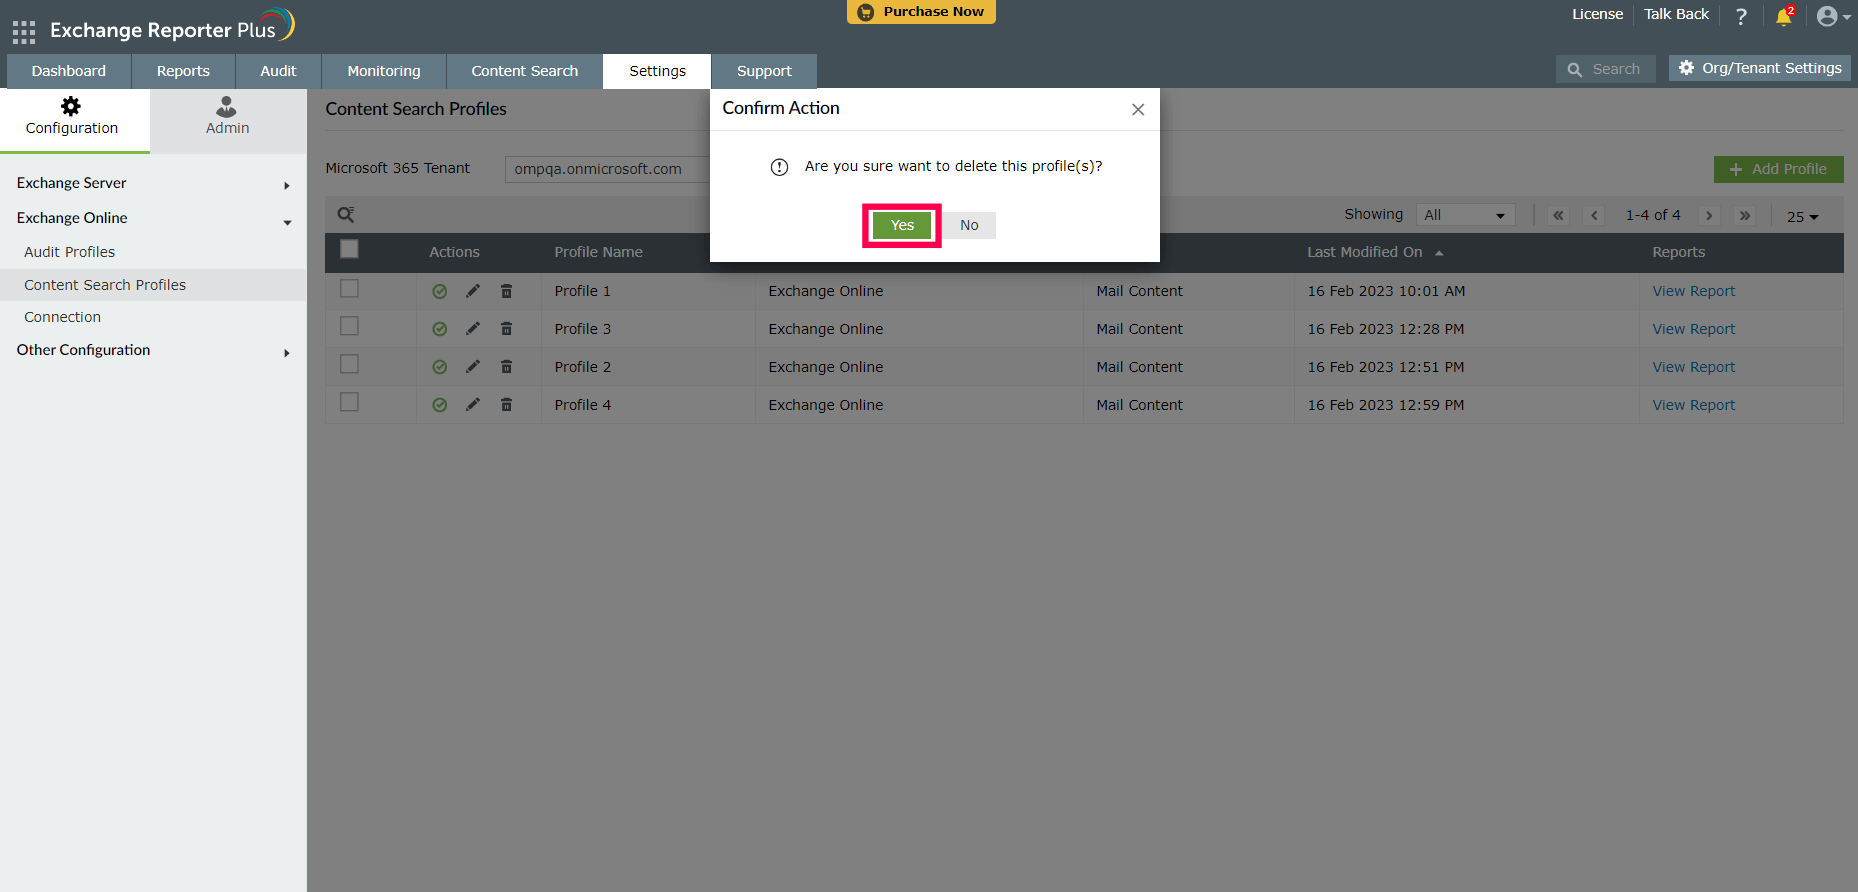Viewport: 1858px width, 892px height.
Task: Open the notifications bell
Action: (x=1784, y=16)
